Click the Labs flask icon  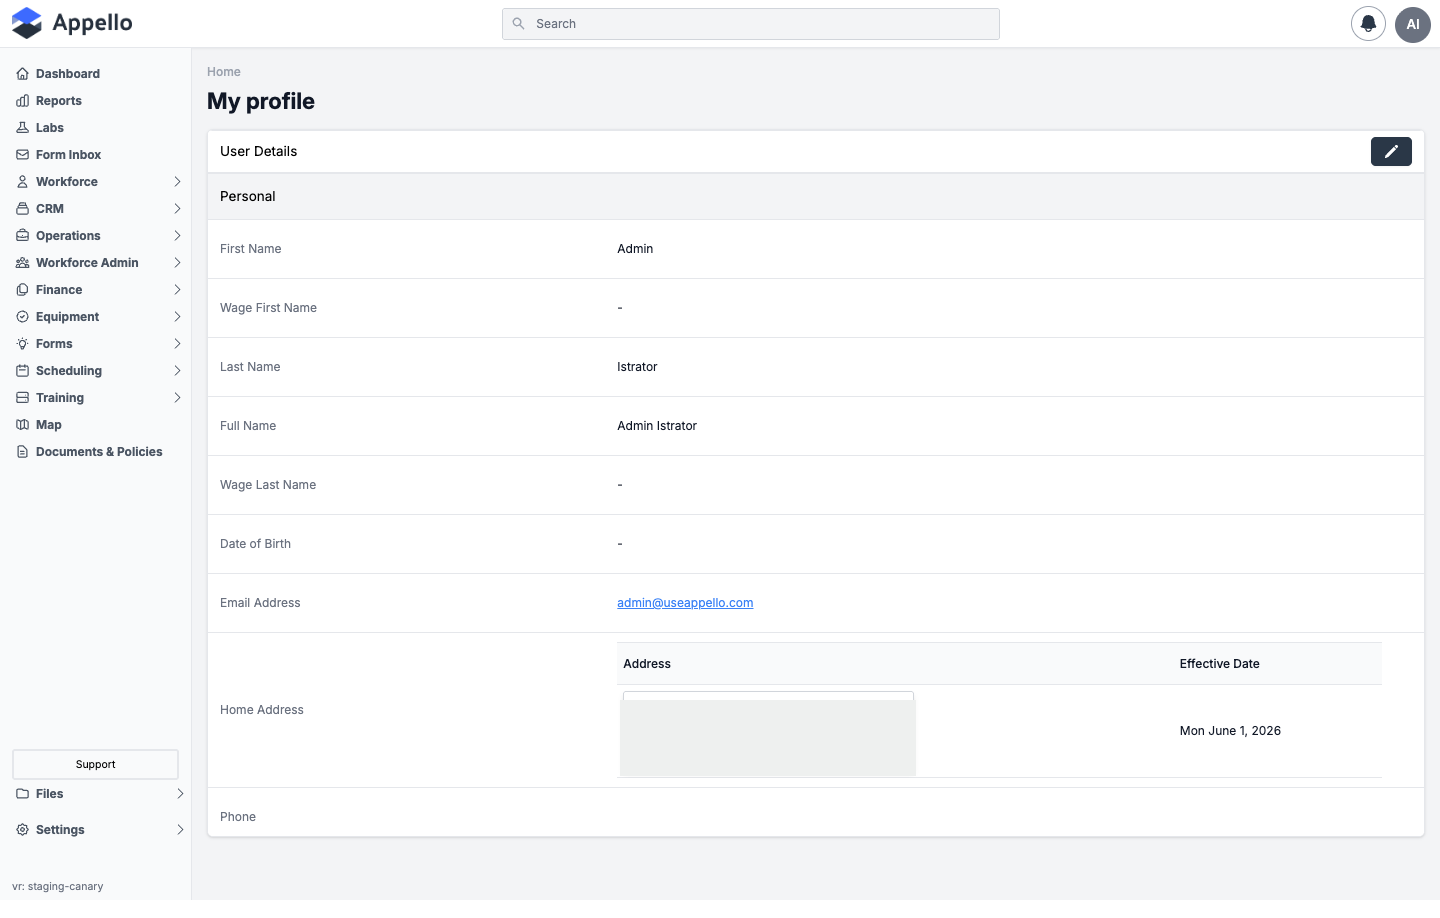(22, 128)
